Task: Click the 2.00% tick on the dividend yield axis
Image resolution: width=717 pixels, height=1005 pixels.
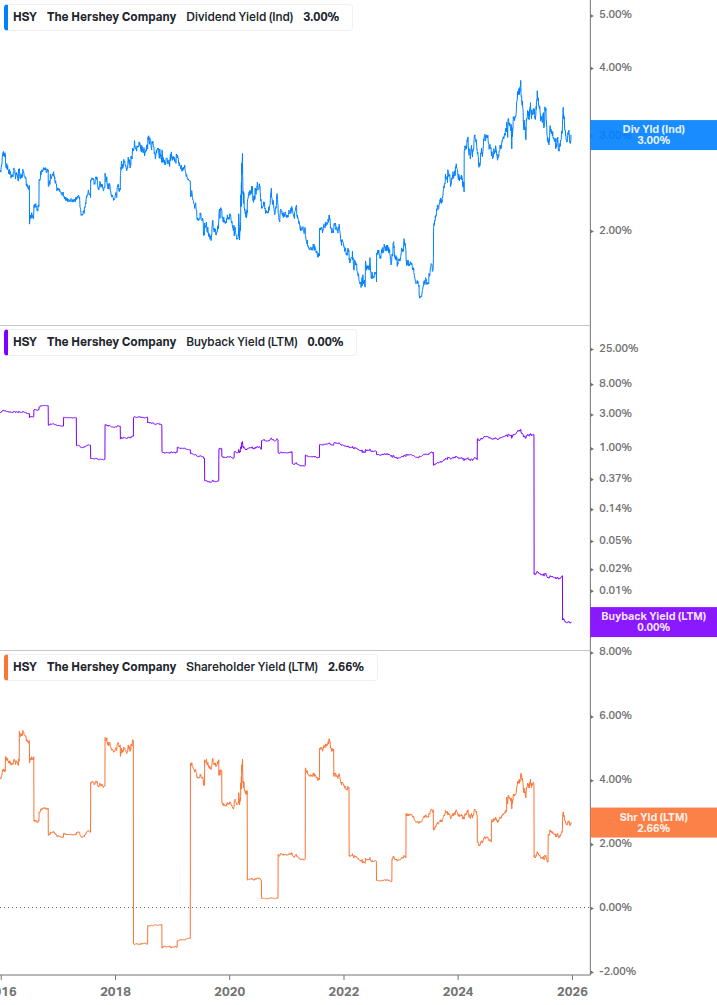Action: point(615,230)
